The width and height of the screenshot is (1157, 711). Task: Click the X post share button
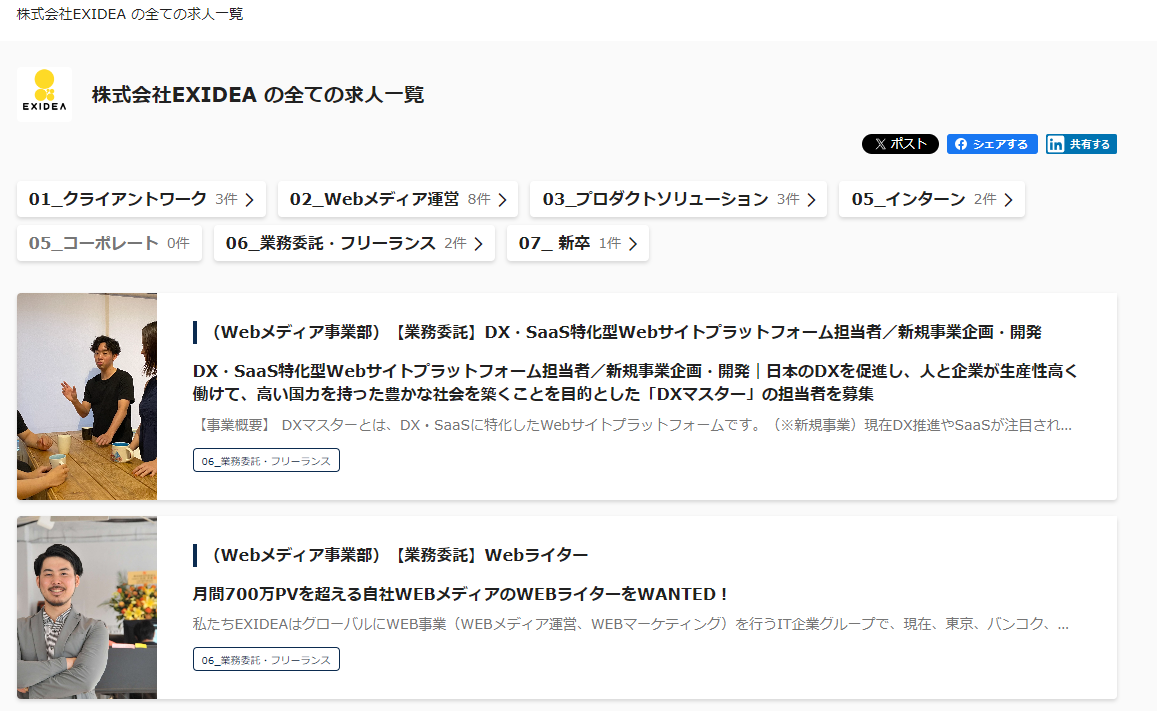pos(899,144)
